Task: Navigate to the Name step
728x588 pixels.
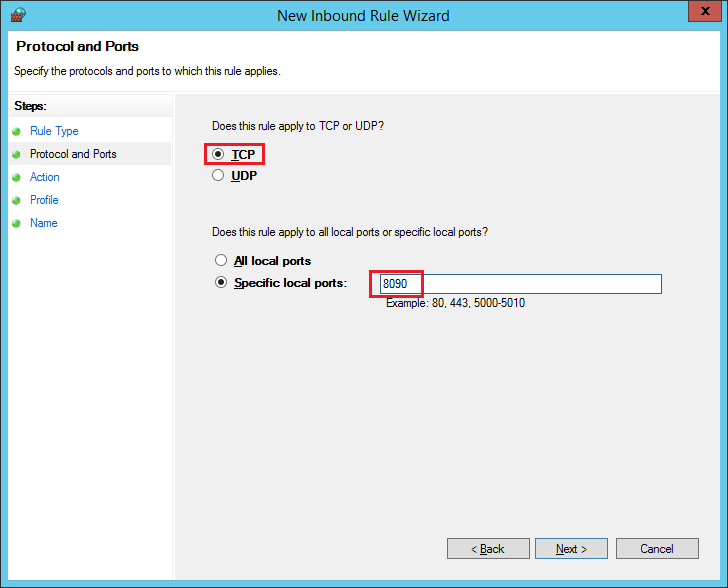Action: tap(44, 223)
